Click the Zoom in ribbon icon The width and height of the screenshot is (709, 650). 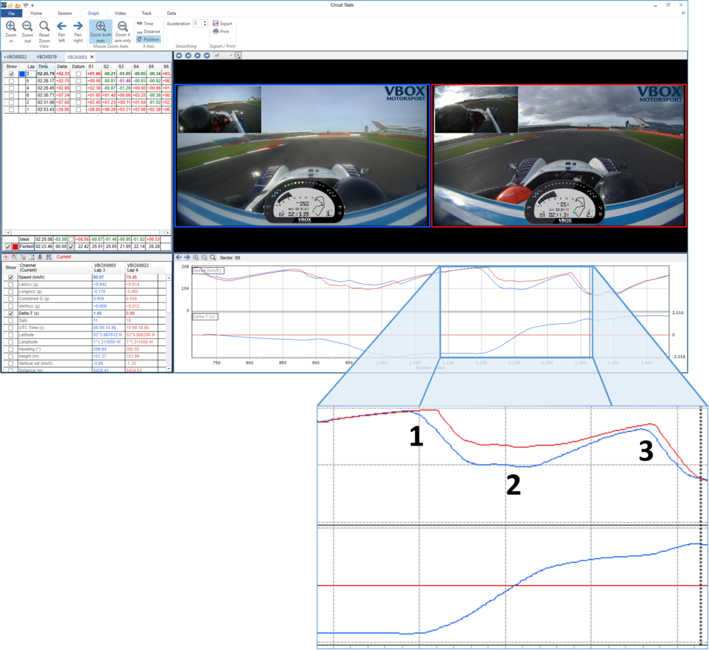(11, 31)
